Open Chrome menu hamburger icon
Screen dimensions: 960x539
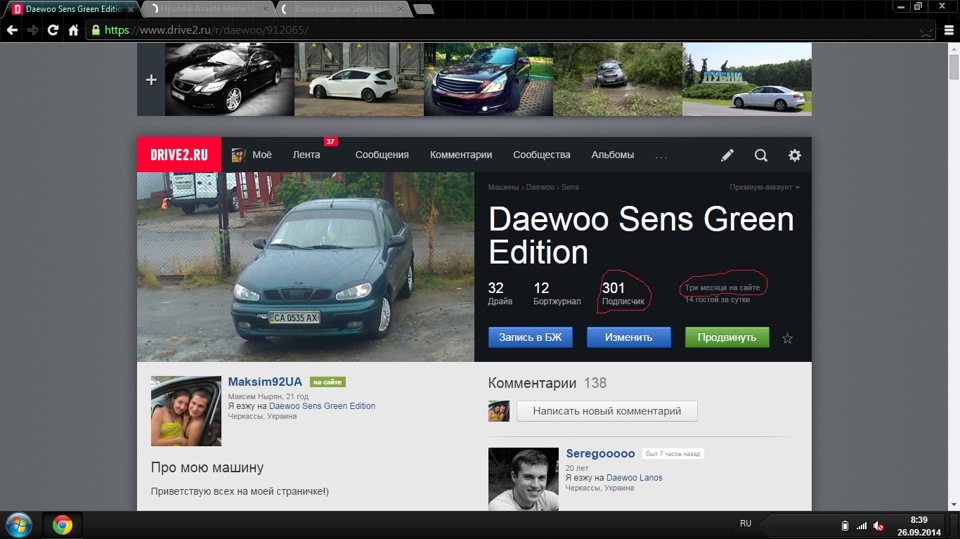[x=949, y=30]
